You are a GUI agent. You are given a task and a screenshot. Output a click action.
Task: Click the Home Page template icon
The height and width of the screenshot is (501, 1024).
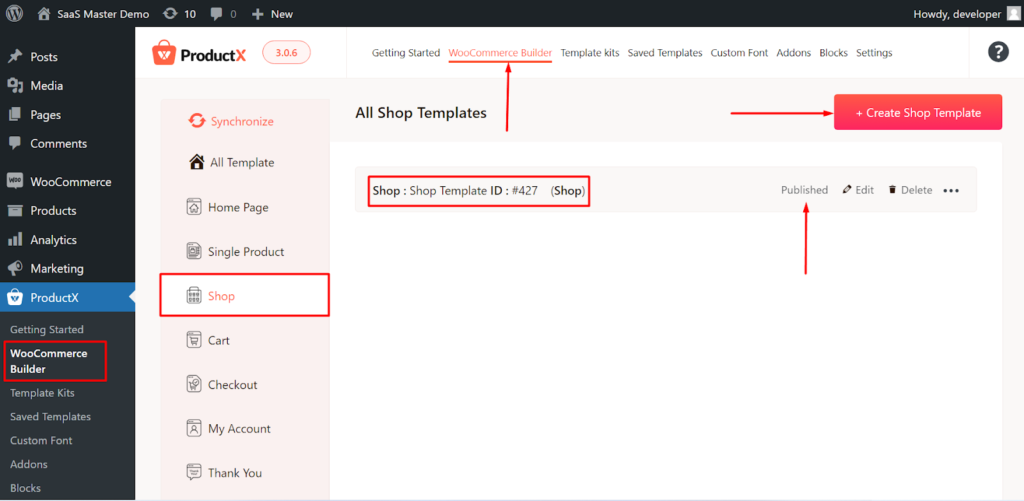tap(194, 207)
